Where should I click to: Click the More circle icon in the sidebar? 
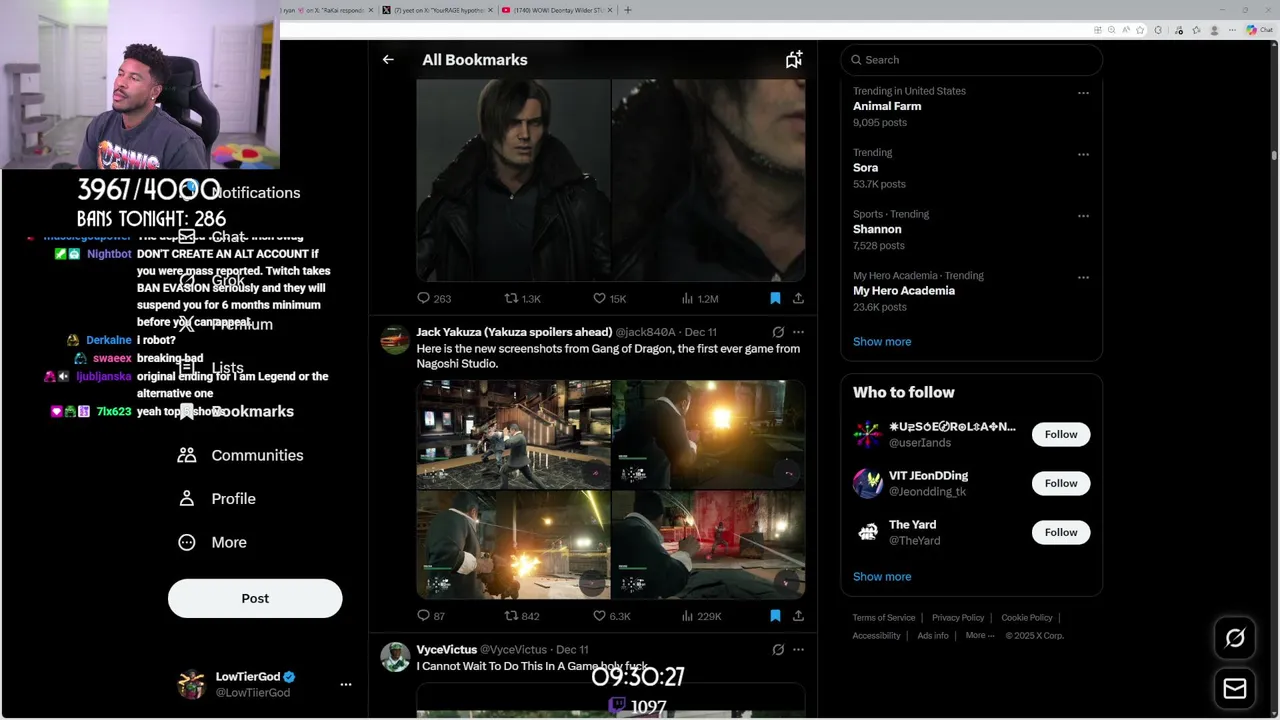[x=187, y=542]
